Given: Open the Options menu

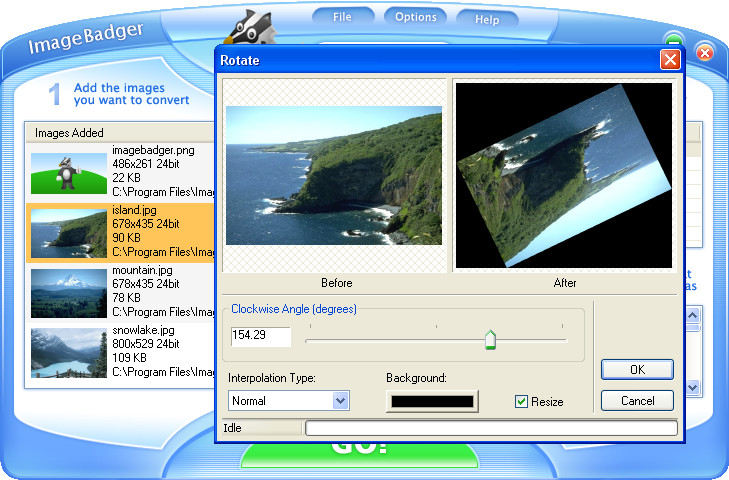Looking at the screenshot, I should [x=416, y=17].
